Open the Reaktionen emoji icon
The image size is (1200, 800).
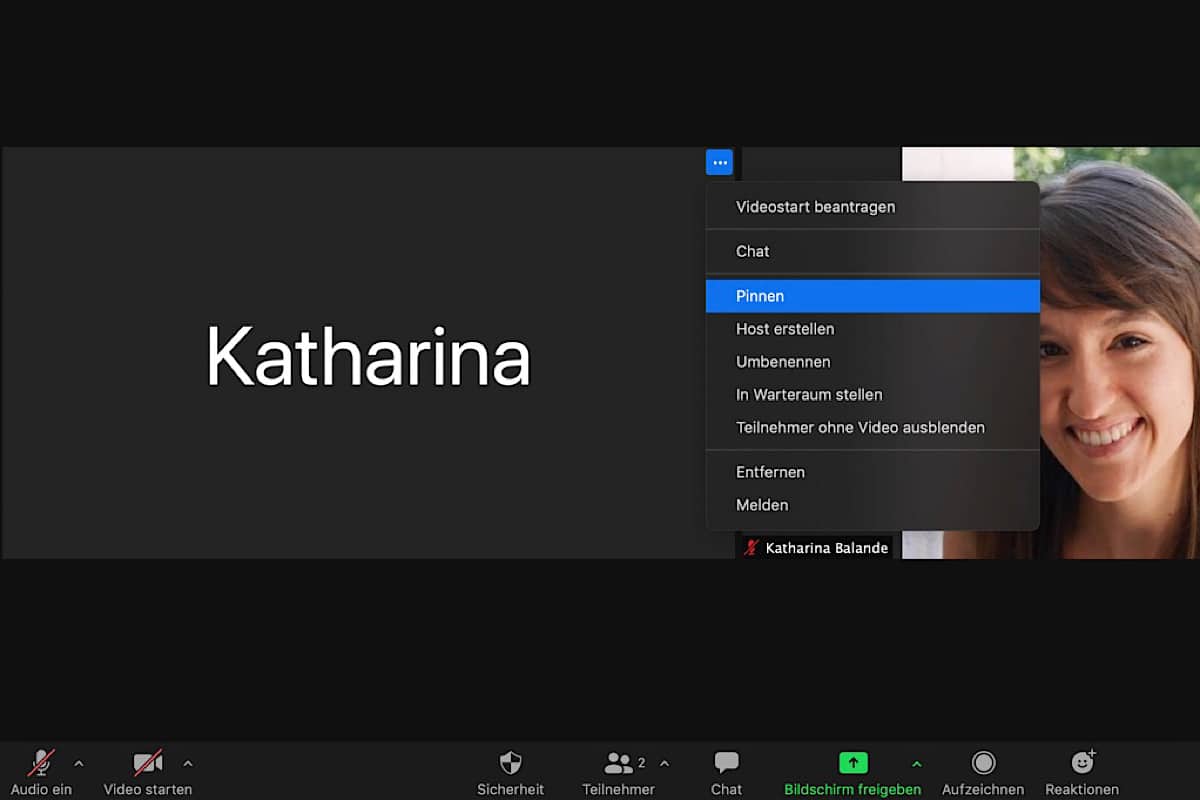click(1082, 763)
